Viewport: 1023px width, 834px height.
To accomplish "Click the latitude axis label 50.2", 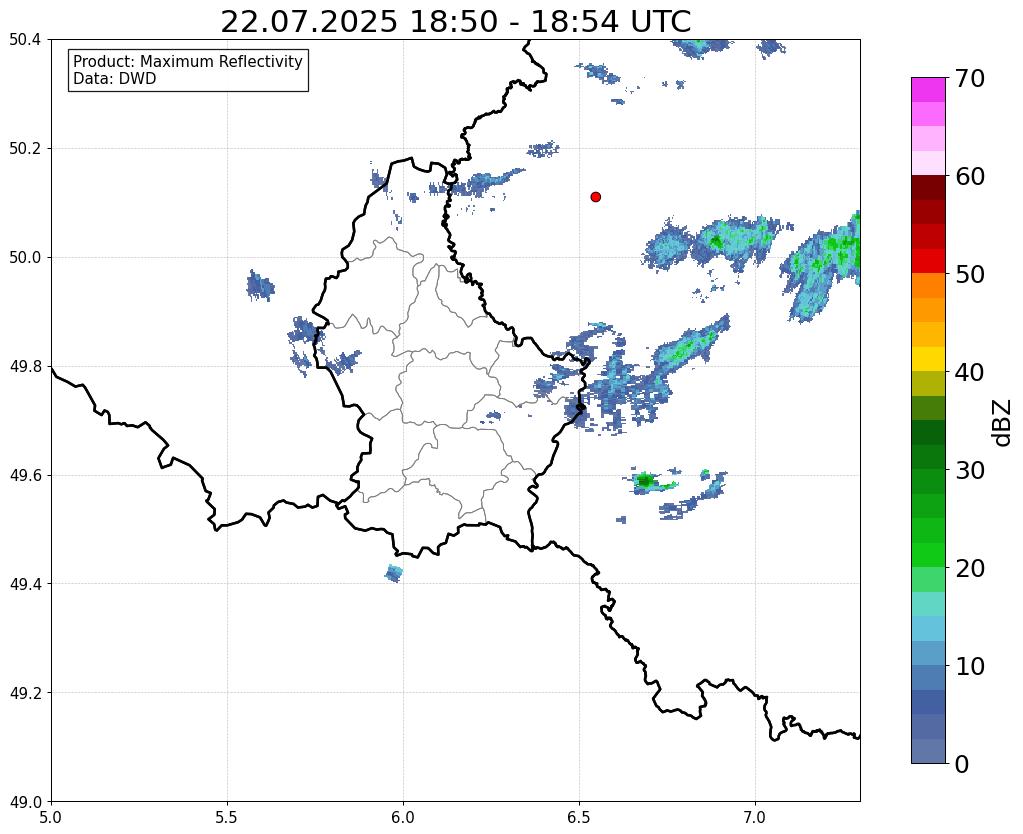I will click(25, 148).
